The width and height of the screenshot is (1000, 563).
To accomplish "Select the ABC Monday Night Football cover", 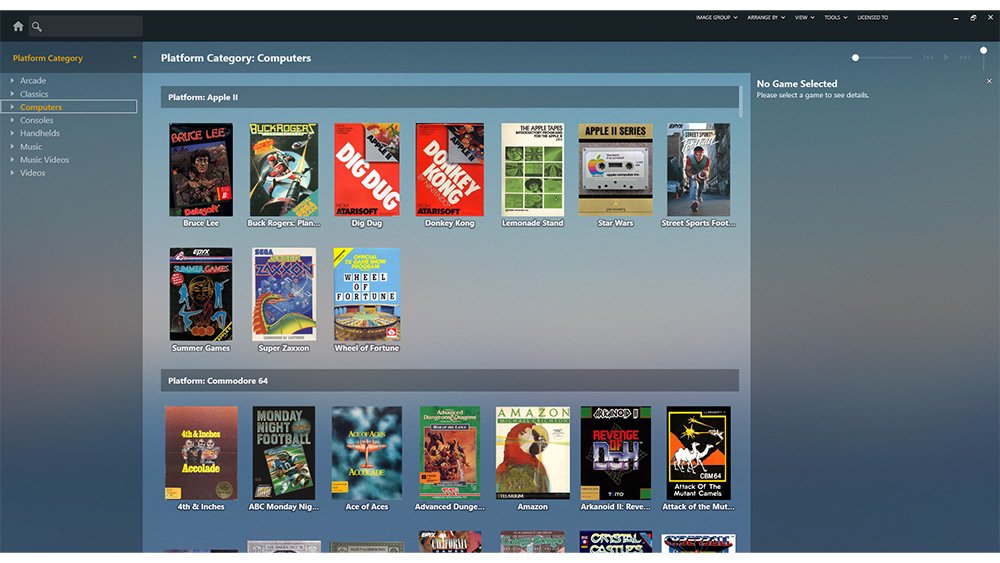I will click(x=284, y=453).
